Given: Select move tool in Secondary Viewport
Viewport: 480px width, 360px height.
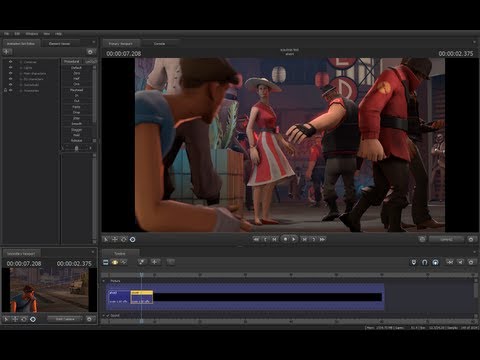Looking at the screenshot, I should pos(15,319).
